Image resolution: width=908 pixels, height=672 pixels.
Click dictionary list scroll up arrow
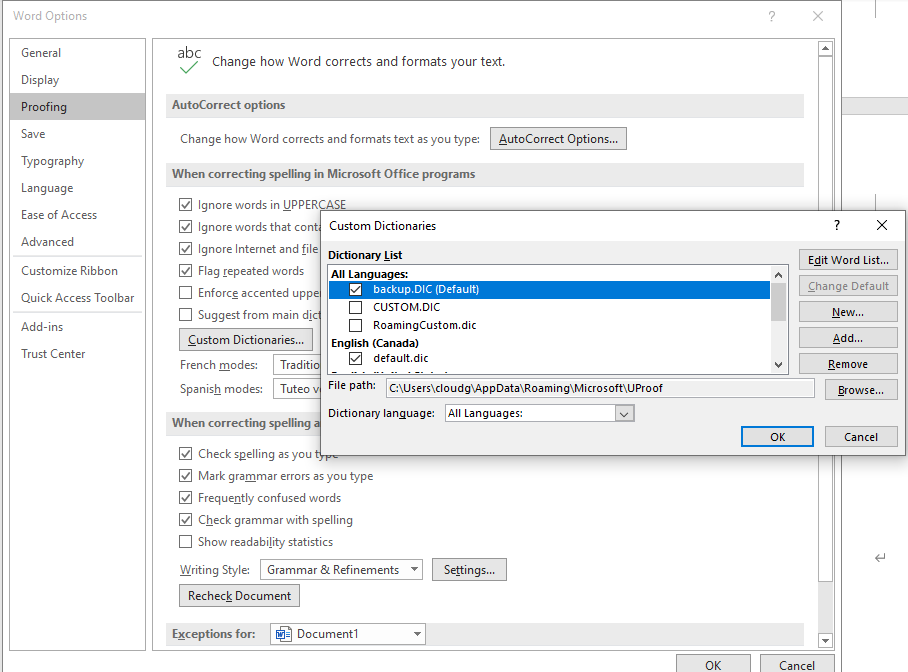pyautogui.click(x=778, y=275)
